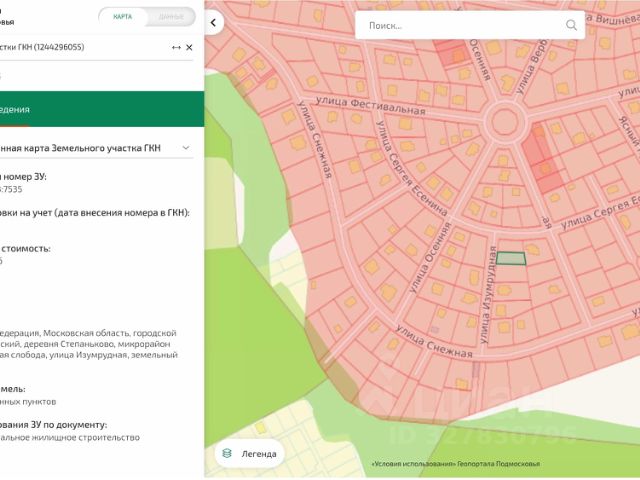Screen dimensions: 640x480
Task: Click the double-arrow resize icon in the card header
Action: click(176, 47)
